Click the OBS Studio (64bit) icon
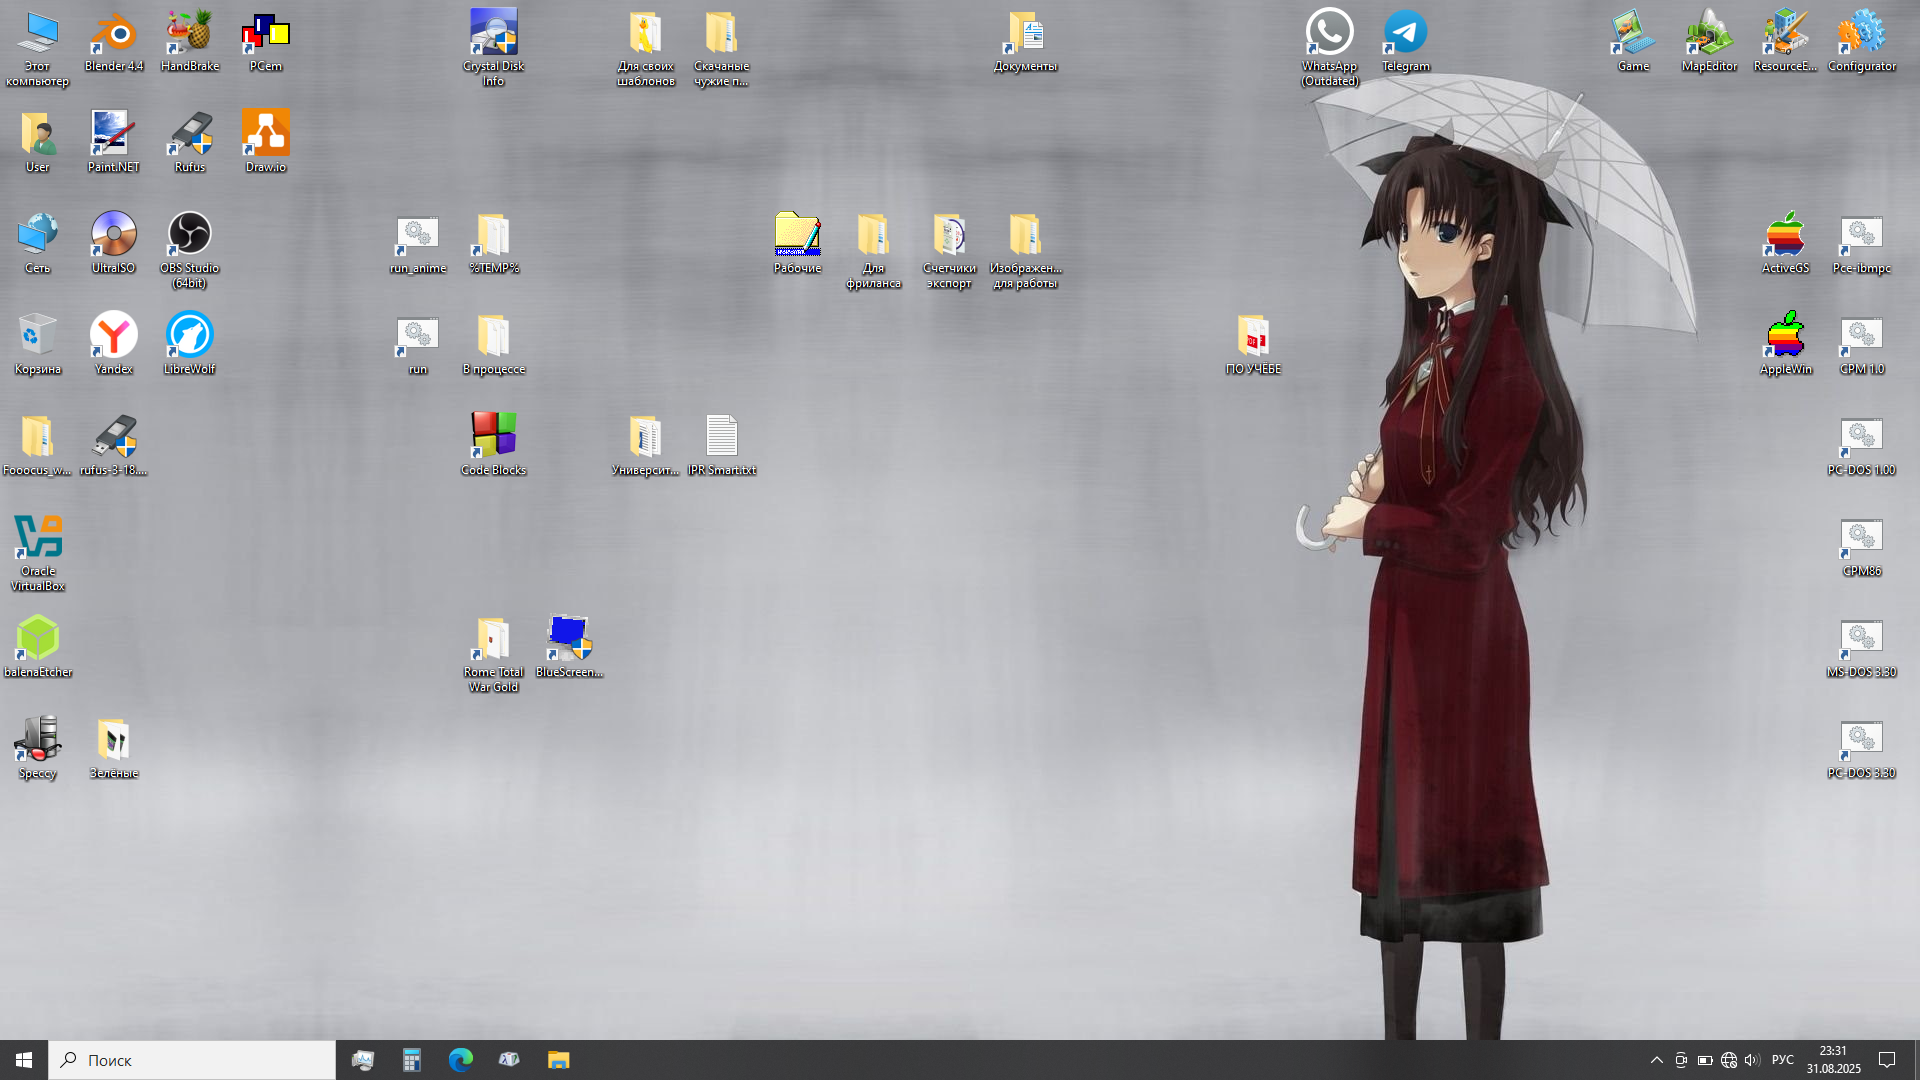Screen dimensions: 1920x1080 [189, 250]
